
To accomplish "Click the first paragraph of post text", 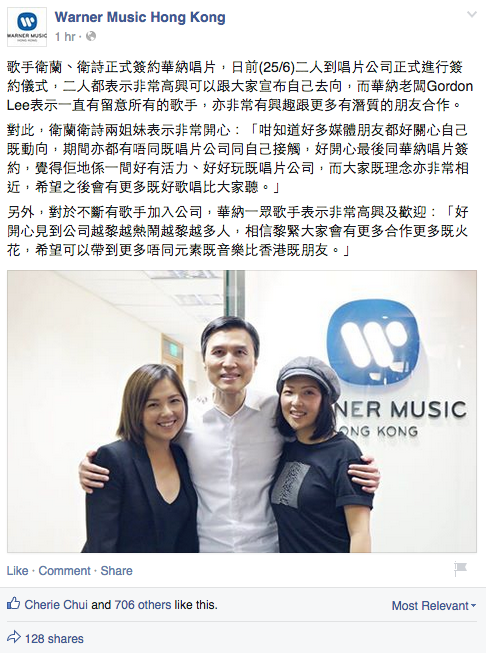I will (x=240, y=86).
